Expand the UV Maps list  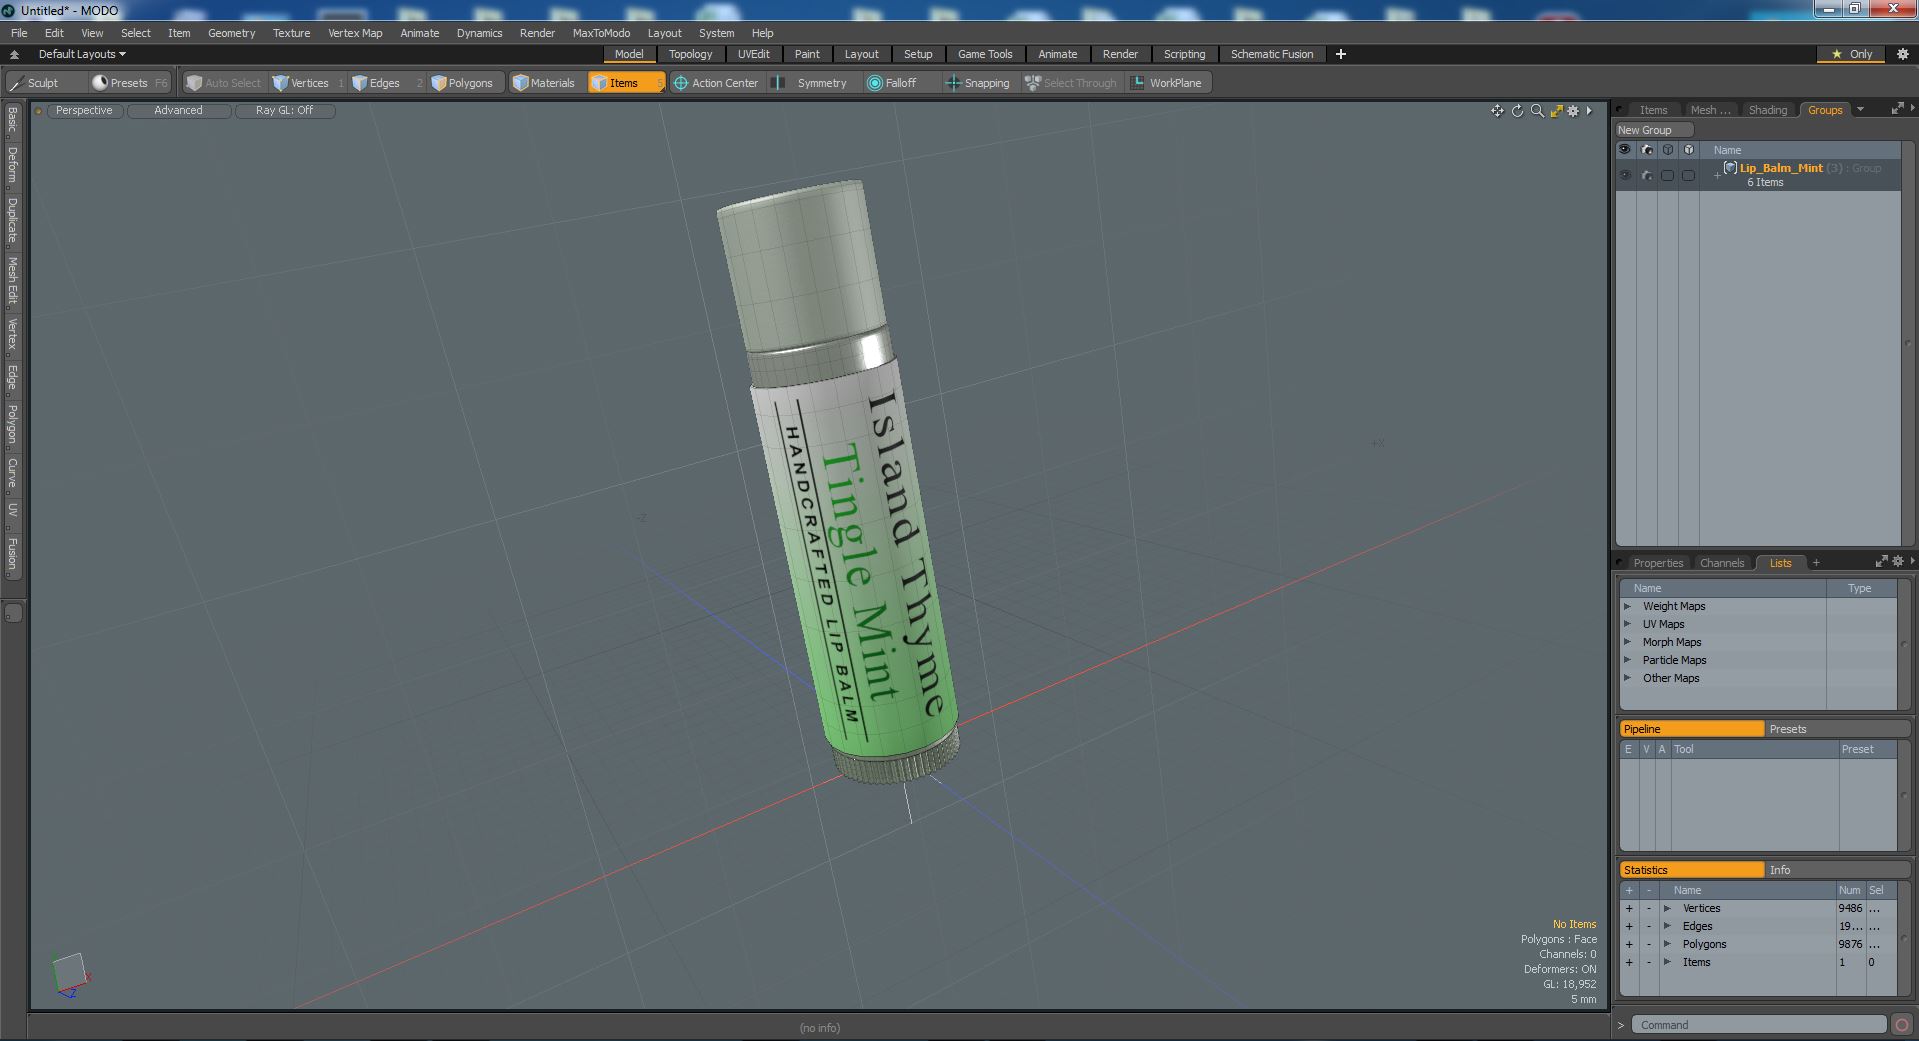click(1627, 624)
